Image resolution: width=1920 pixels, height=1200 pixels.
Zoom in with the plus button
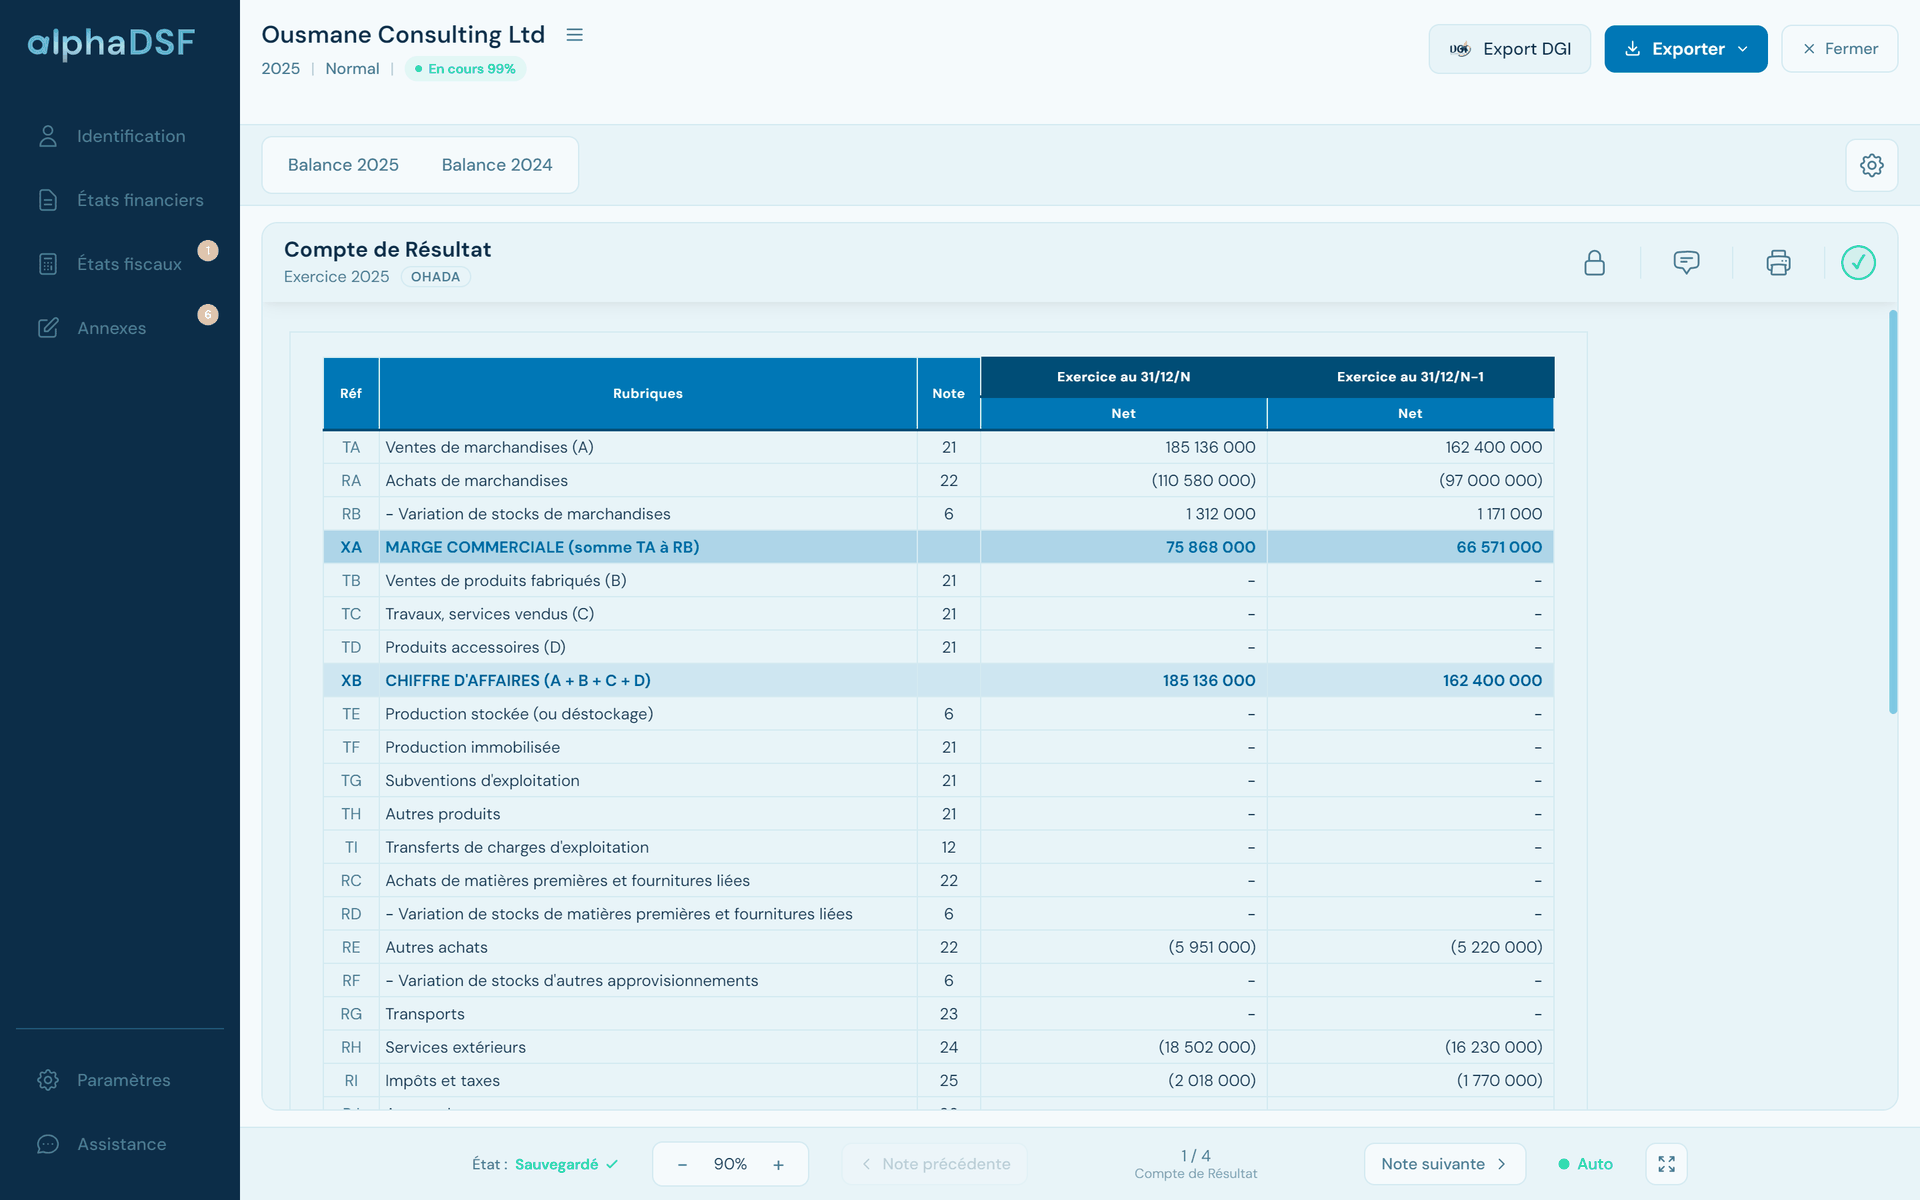778,1165
